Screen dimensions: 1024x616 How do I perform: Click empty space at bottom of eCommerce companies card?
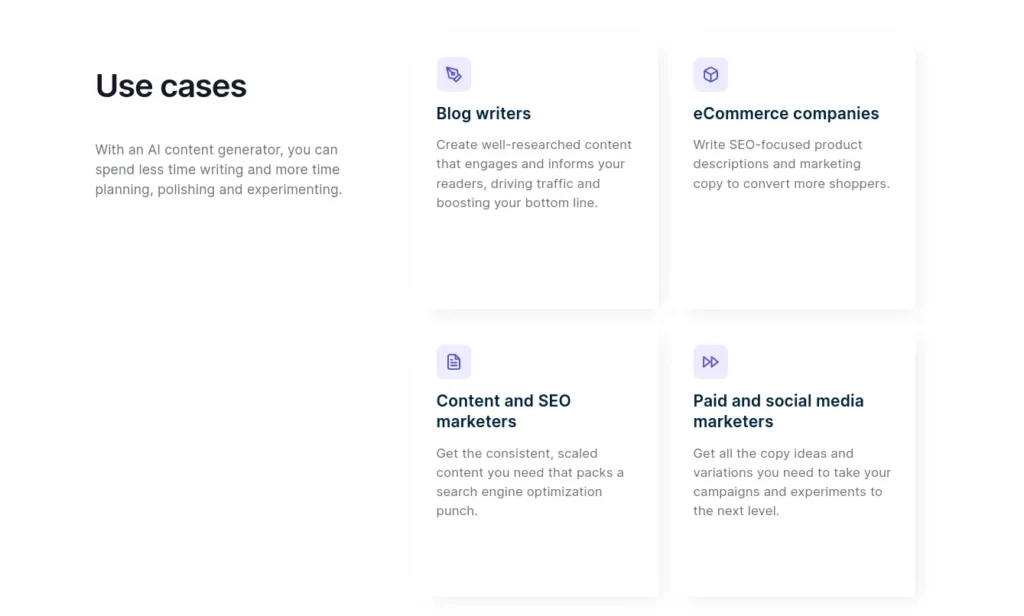pyautogui.click(x=792, y=255)
